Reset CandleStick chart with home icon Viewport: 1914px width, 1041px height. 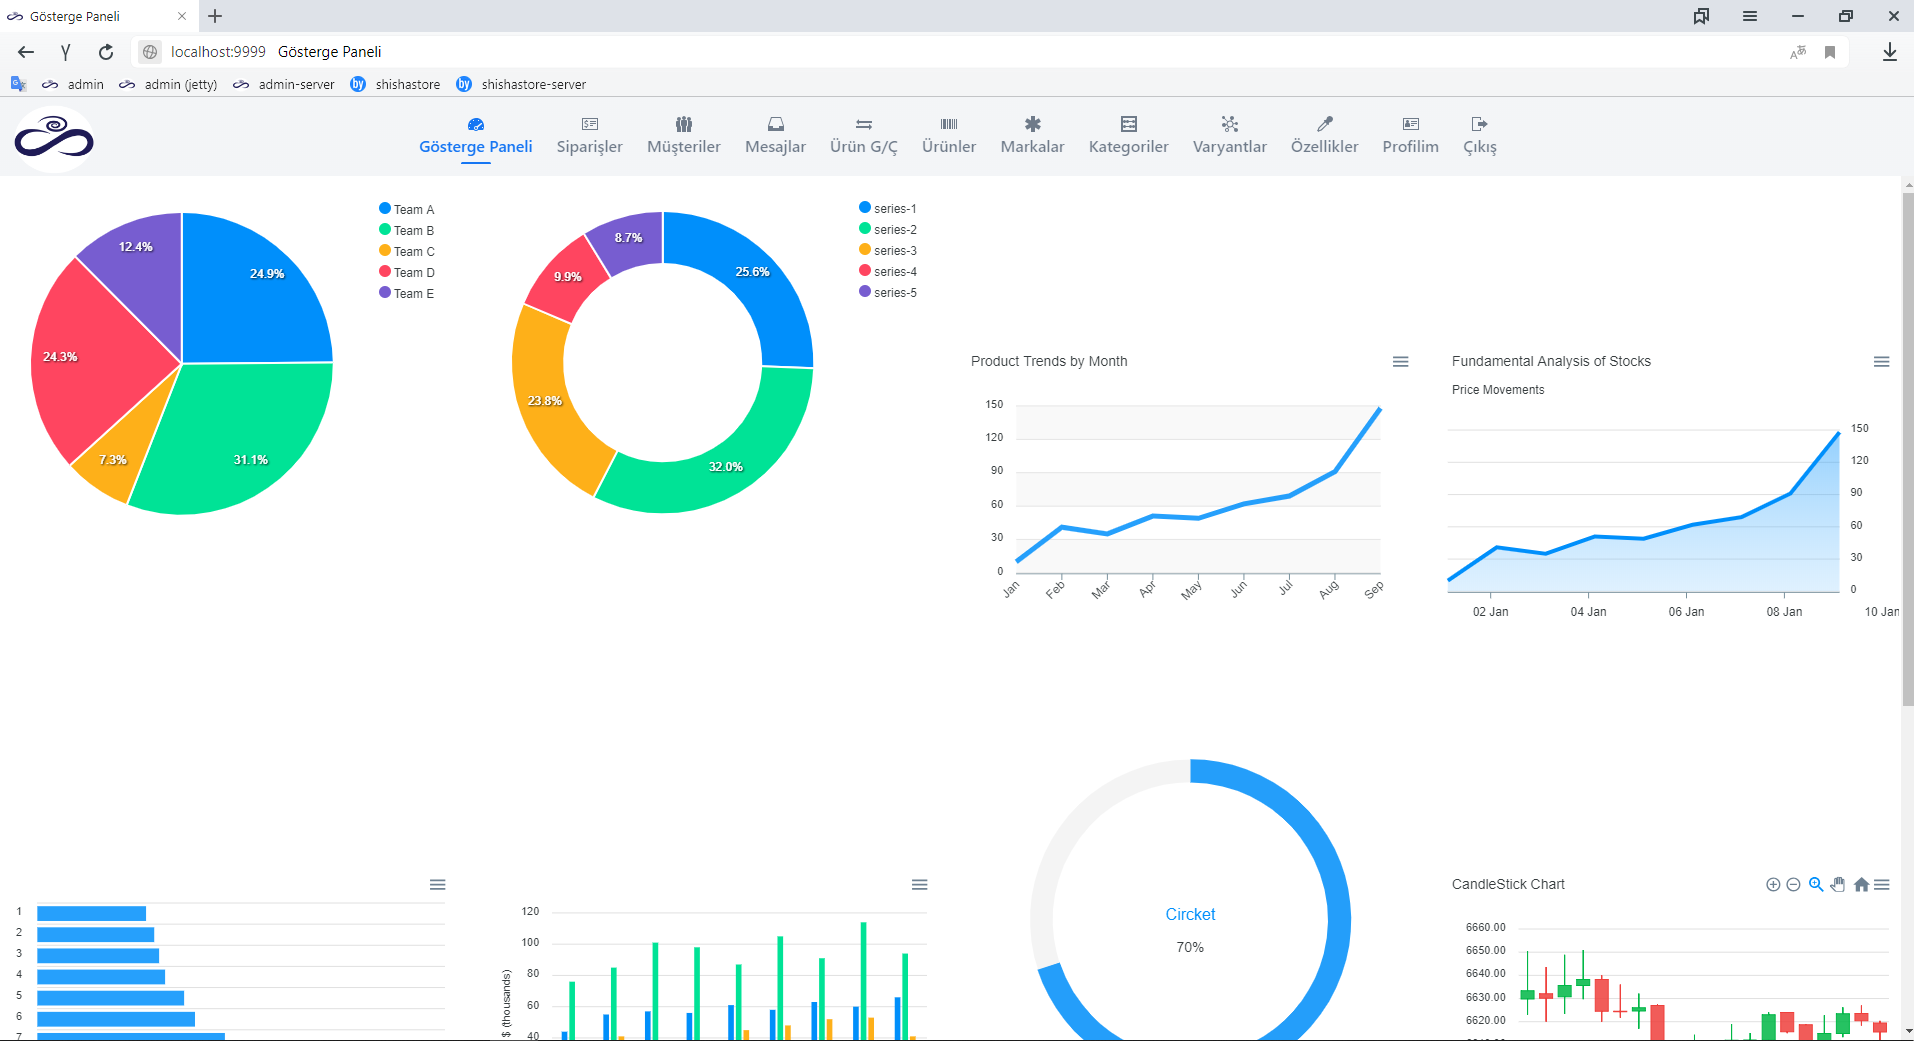(1861, 884)
